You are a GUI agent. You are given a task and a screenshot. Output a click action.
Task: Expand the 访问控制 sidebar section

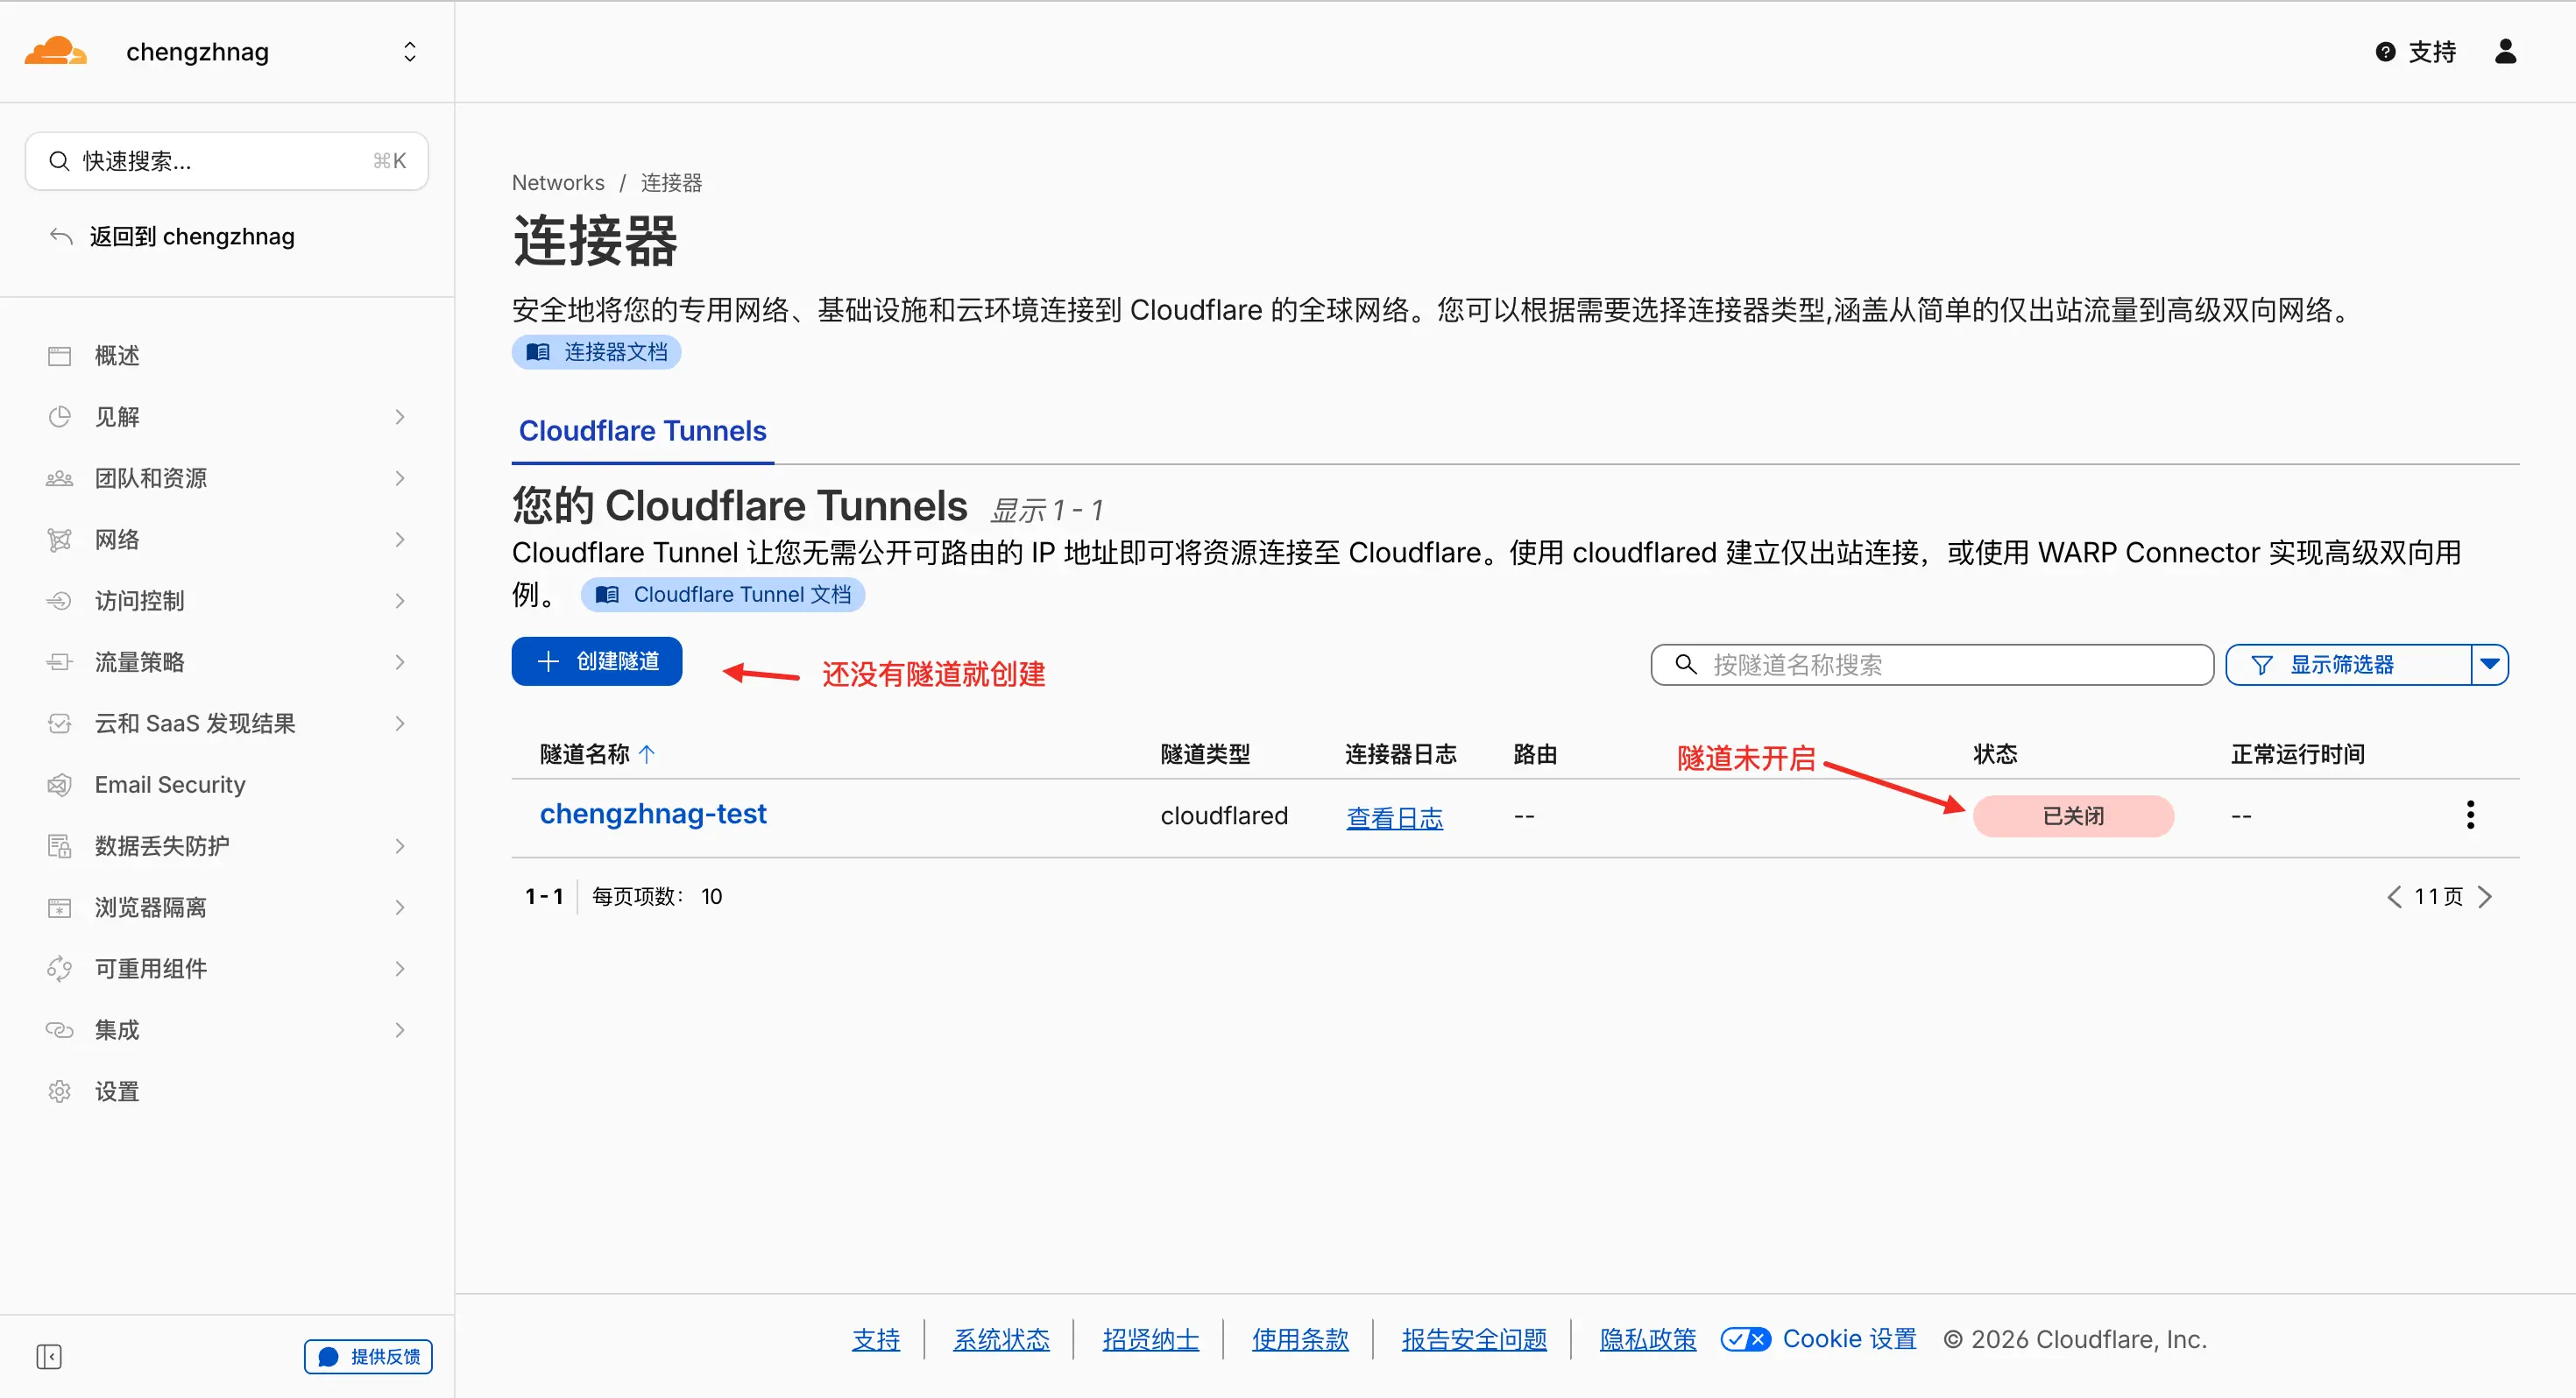tap(399, 601)
